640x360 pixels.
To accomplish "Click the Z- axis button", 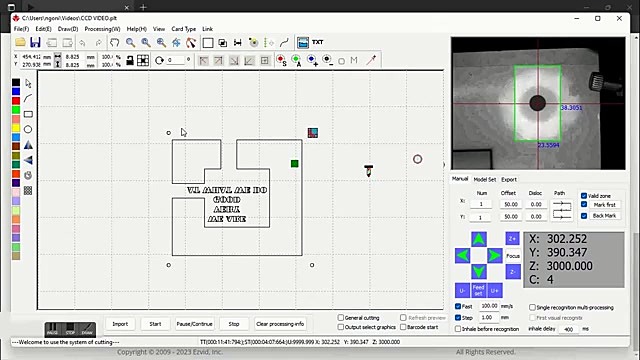I will click(513, 272).
